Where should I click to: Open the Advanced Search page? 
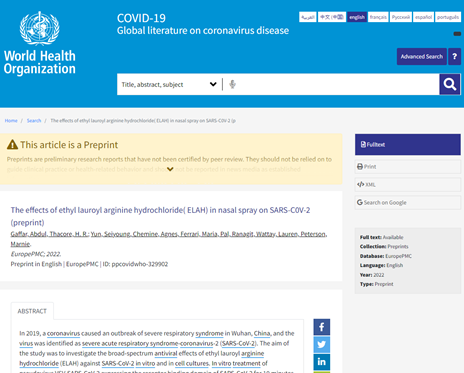422,56
